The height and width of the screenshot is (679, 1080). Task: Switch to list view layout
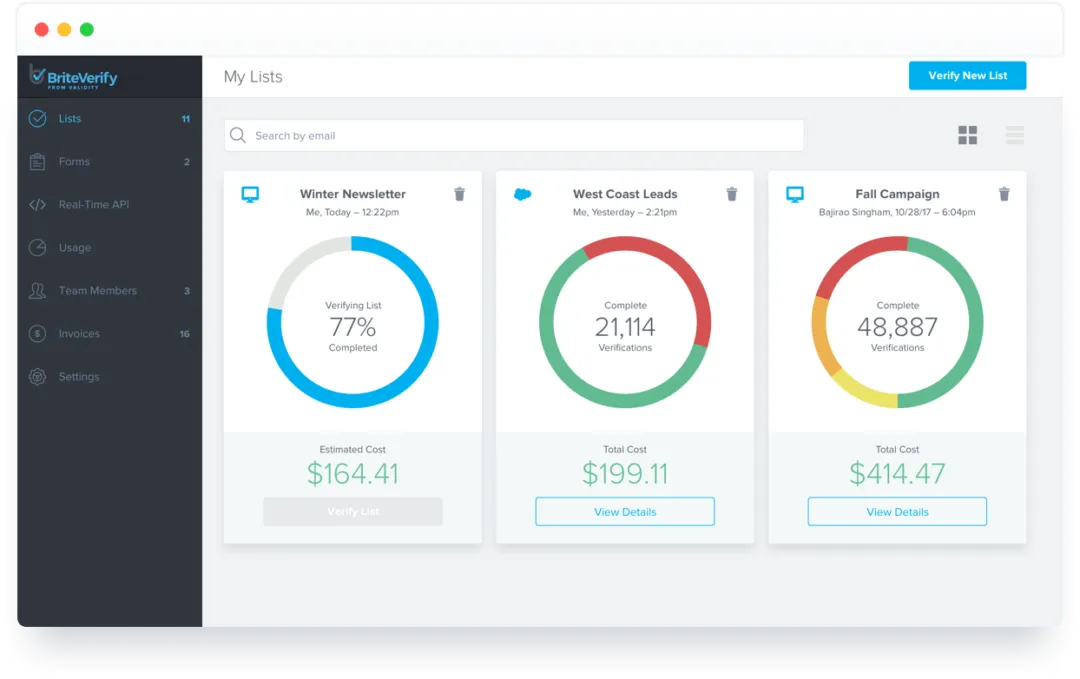coord(1014,135)
